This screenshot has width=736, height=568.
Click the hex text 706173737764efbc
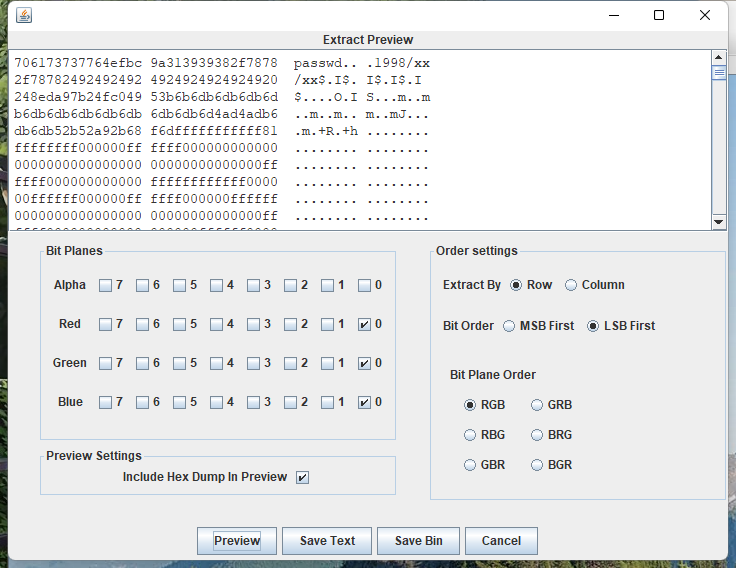78,63
